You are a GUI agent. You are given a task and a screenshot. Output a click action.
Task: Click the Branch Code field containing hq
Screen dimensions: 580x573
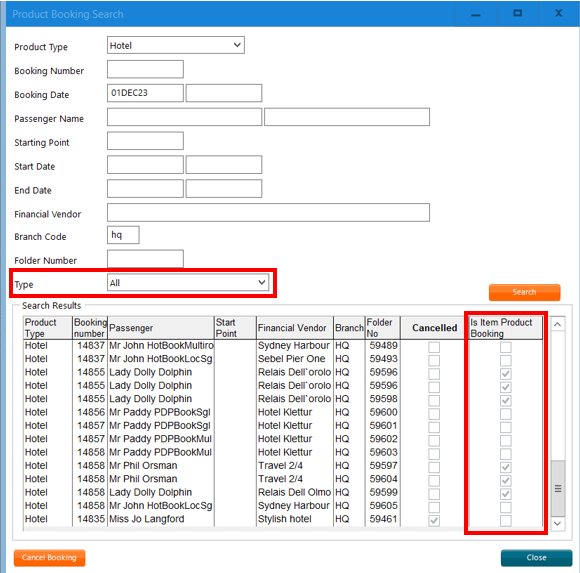coord(123,235)
